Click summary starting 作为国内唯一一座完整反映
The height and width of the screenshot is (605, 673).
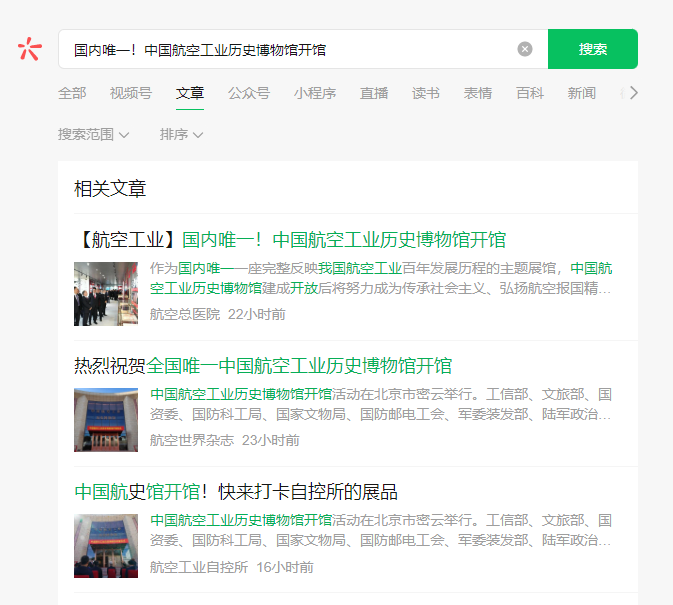point(381,278)
